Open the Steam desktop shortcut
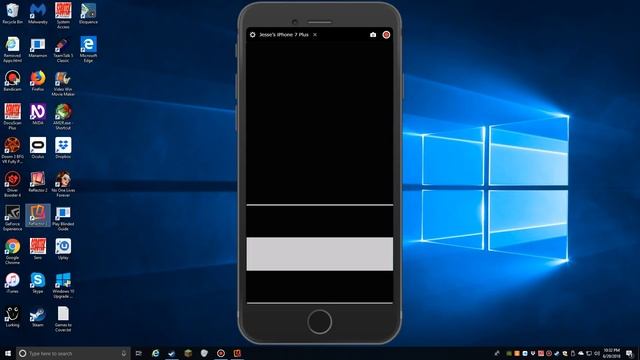The image size is (640, 360). click(38, 317)
